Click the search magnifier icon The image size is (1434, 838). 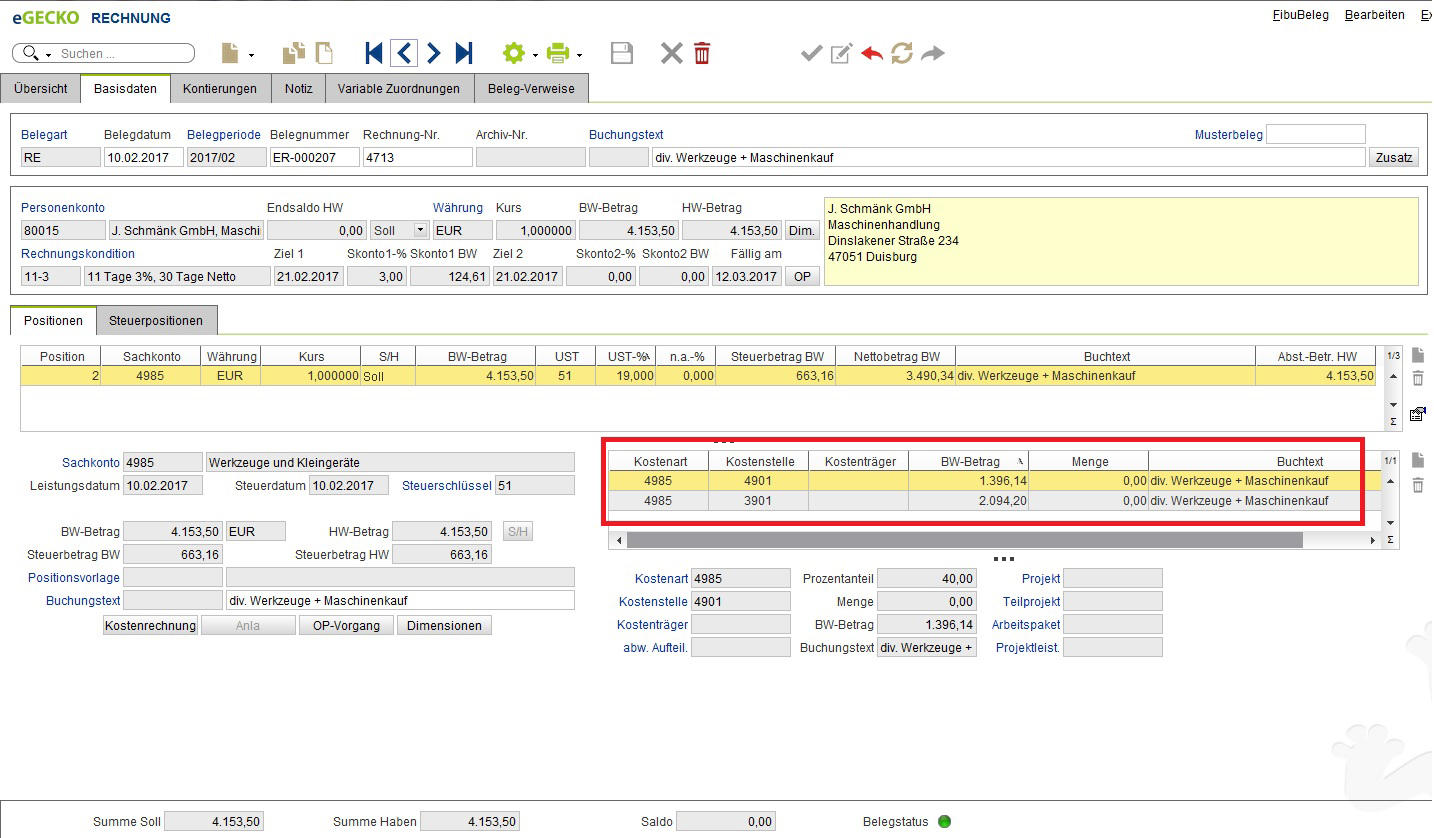click(31, 53)
